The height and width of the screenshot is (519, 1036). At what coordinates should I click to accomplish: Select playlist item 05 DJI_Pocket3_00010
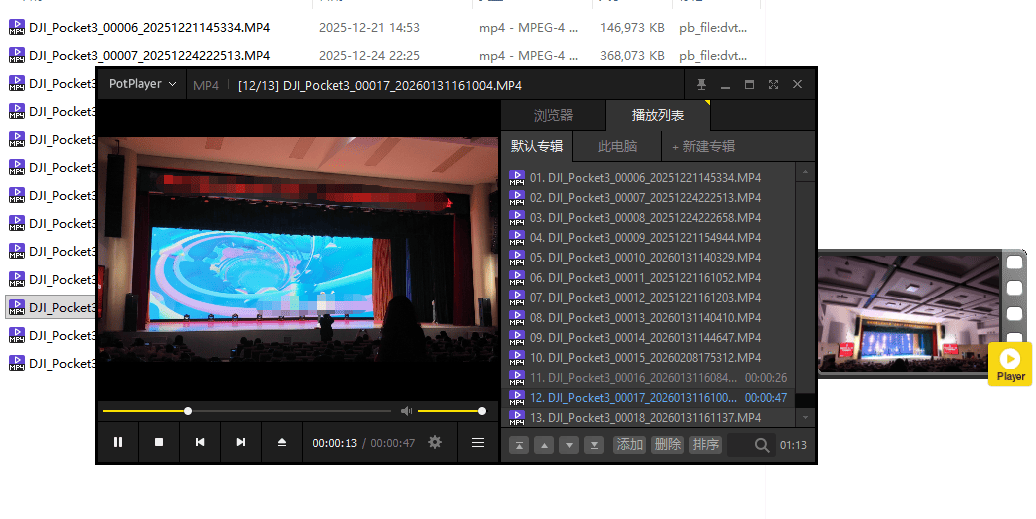pos(650,258)
